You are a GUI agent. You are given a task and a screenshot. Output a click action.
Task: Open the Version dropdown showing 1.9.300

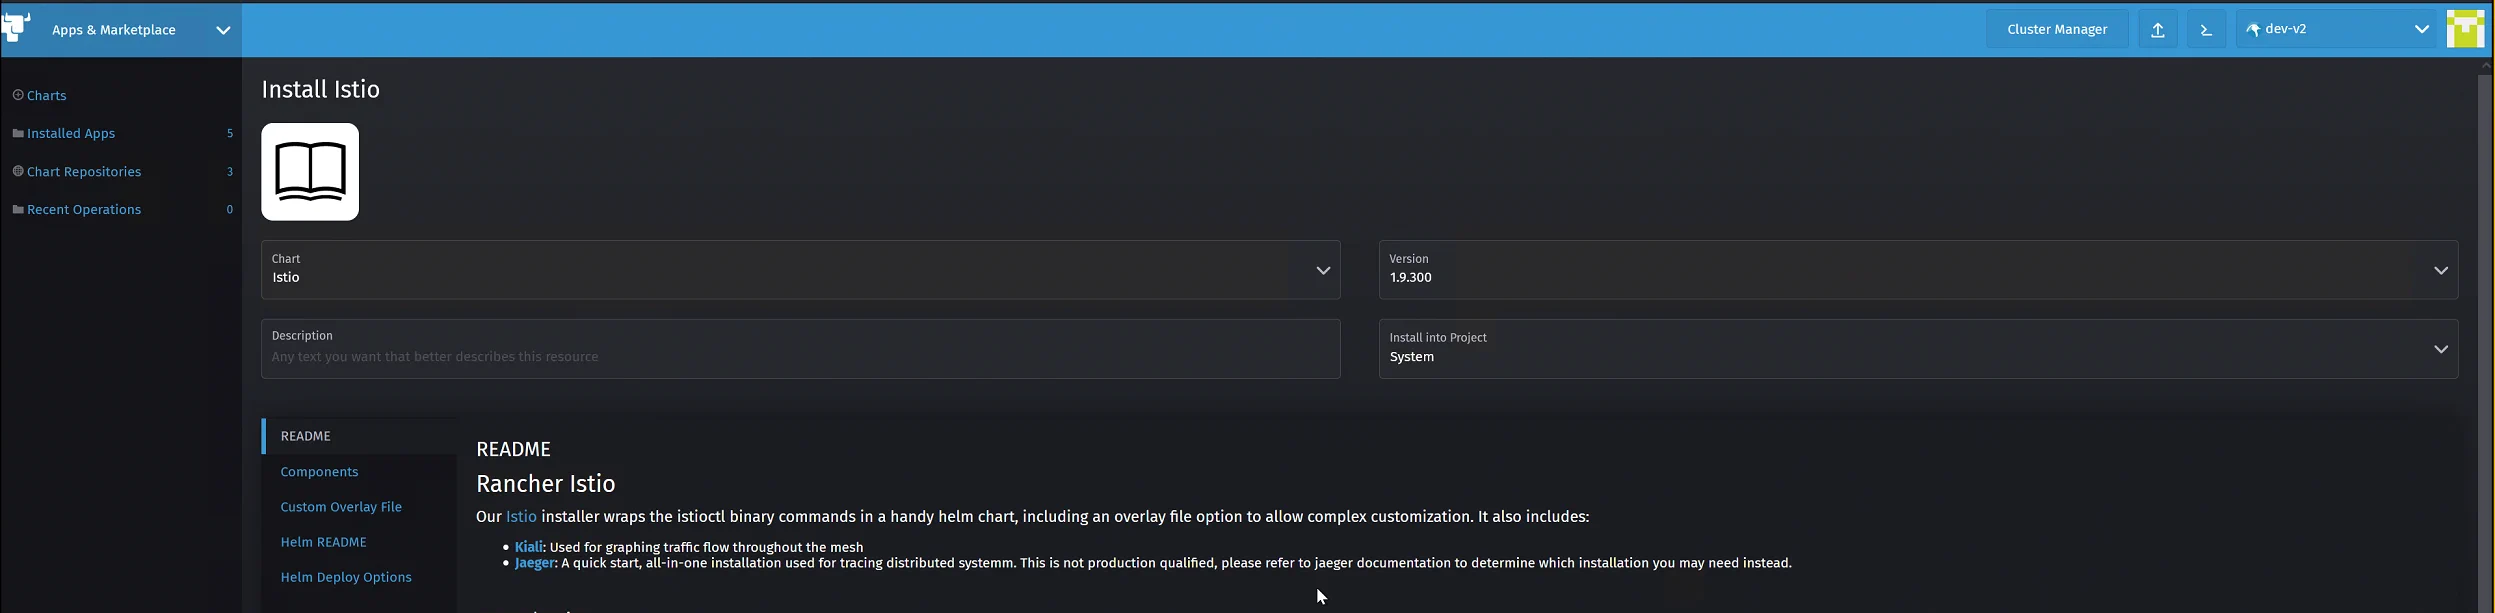coord(2440,270)
